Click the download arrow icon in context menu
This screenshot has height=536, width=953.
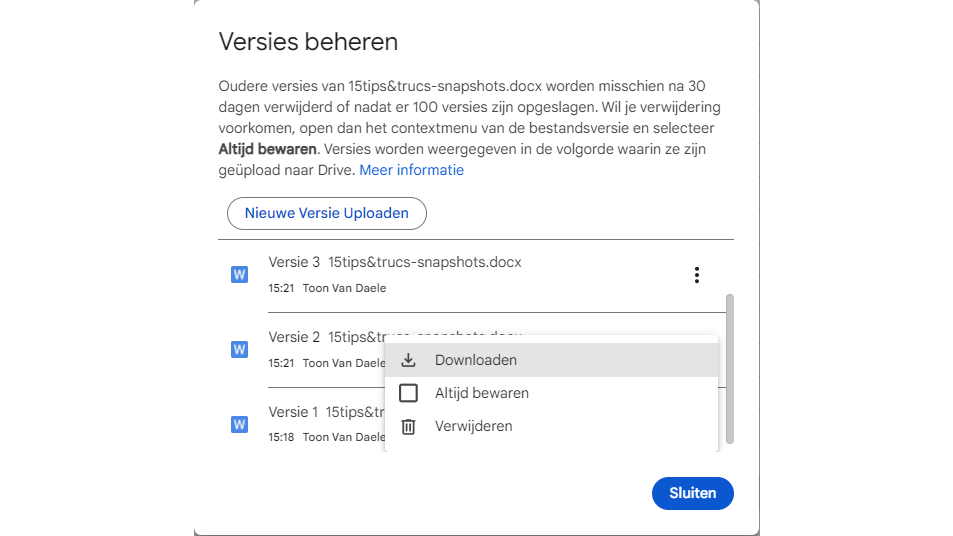click(408, 360)
